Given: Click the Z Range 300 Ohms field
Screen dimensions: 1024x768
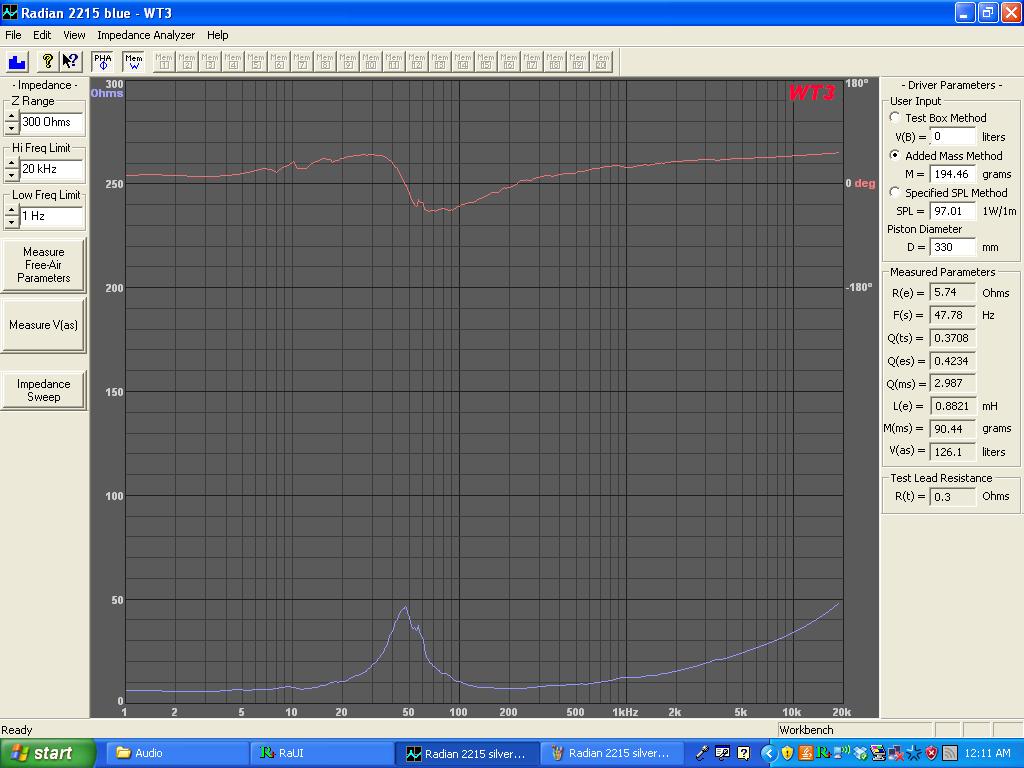Looking at the screenshot, I should (52, 122).
